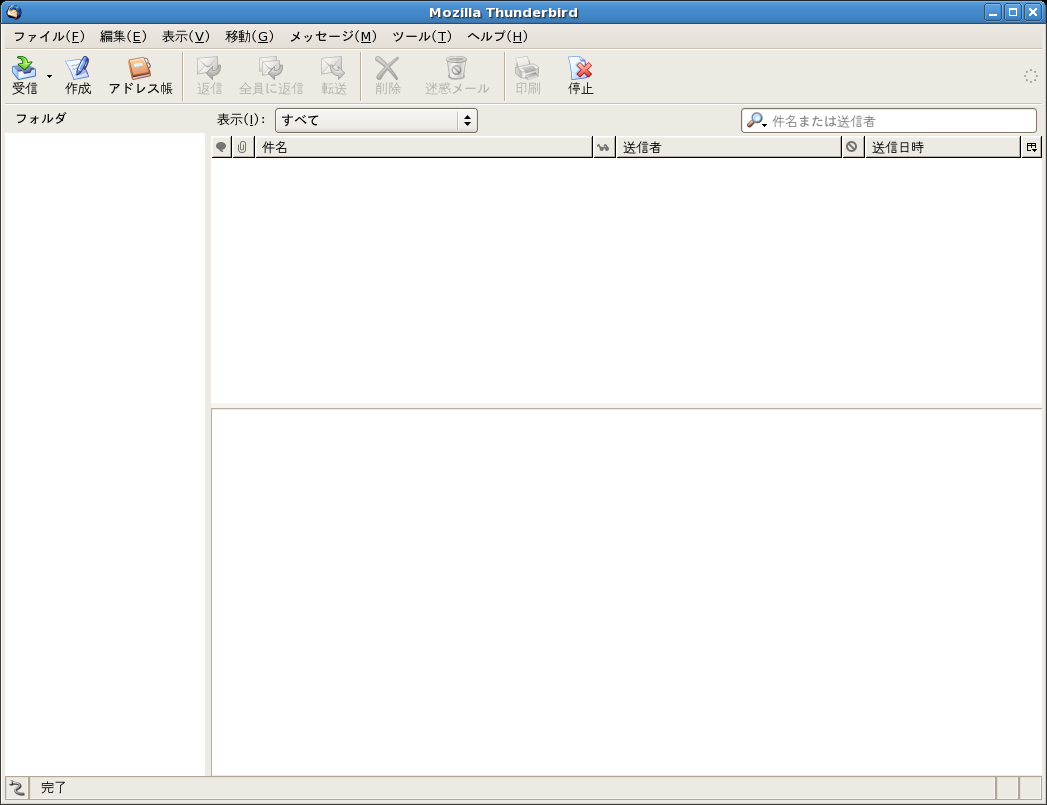Click the Thunderbird title bar icon
This screenshot has height=805, width=1047.
(x=14, y=12)
